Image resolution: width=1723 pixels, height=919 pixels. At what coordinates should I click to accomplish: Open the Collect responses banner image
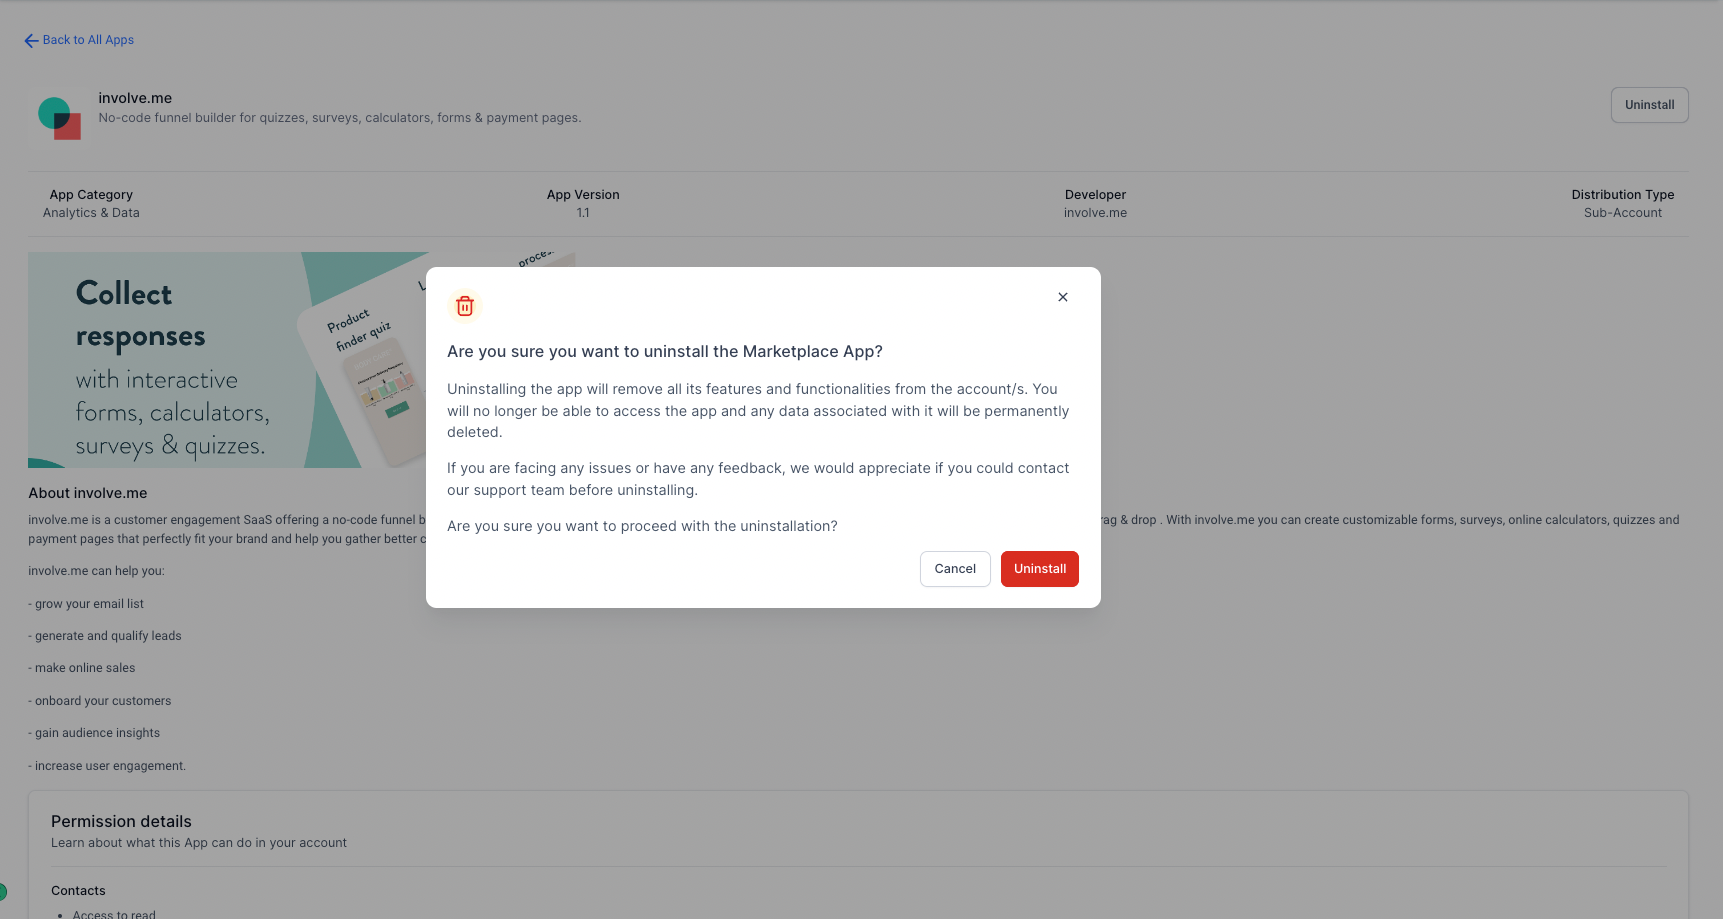[x=227, y=360]
